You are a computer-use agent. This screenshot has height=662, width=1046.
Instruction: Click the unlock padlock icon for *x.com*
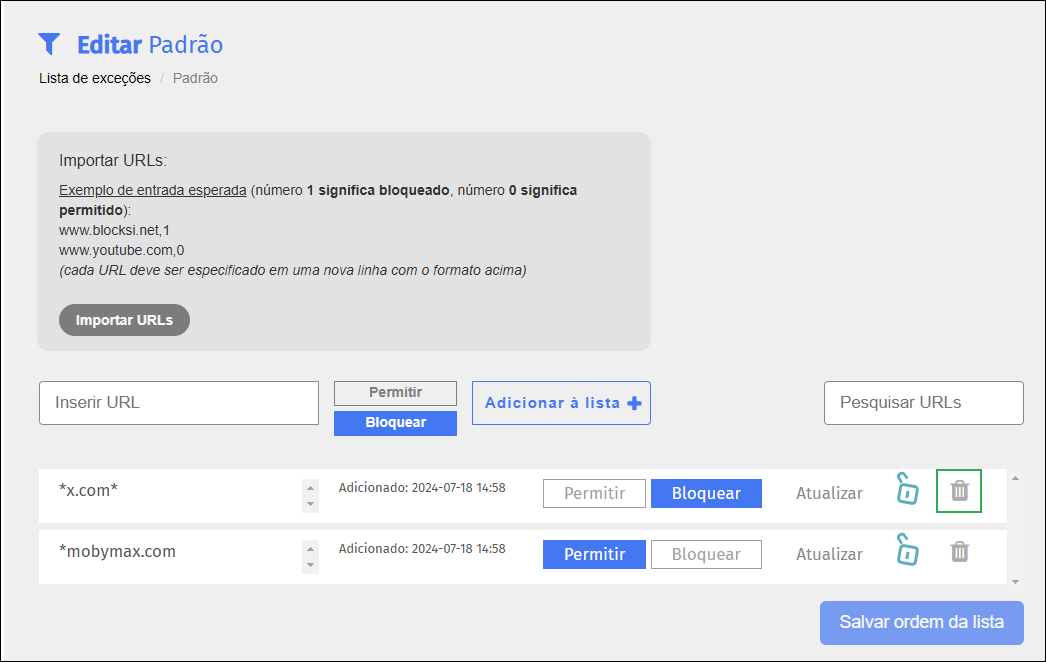907,488
